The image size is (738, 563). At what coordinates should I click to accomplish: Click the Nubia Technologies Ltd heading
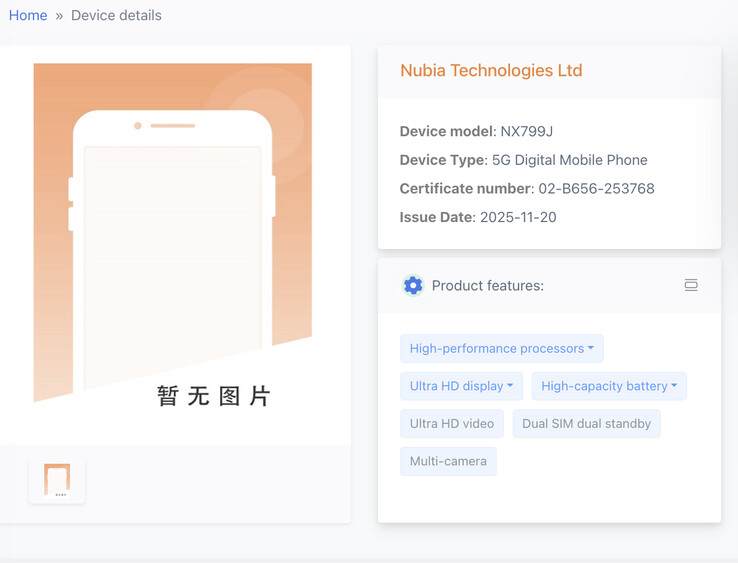[x=491, y=70]
